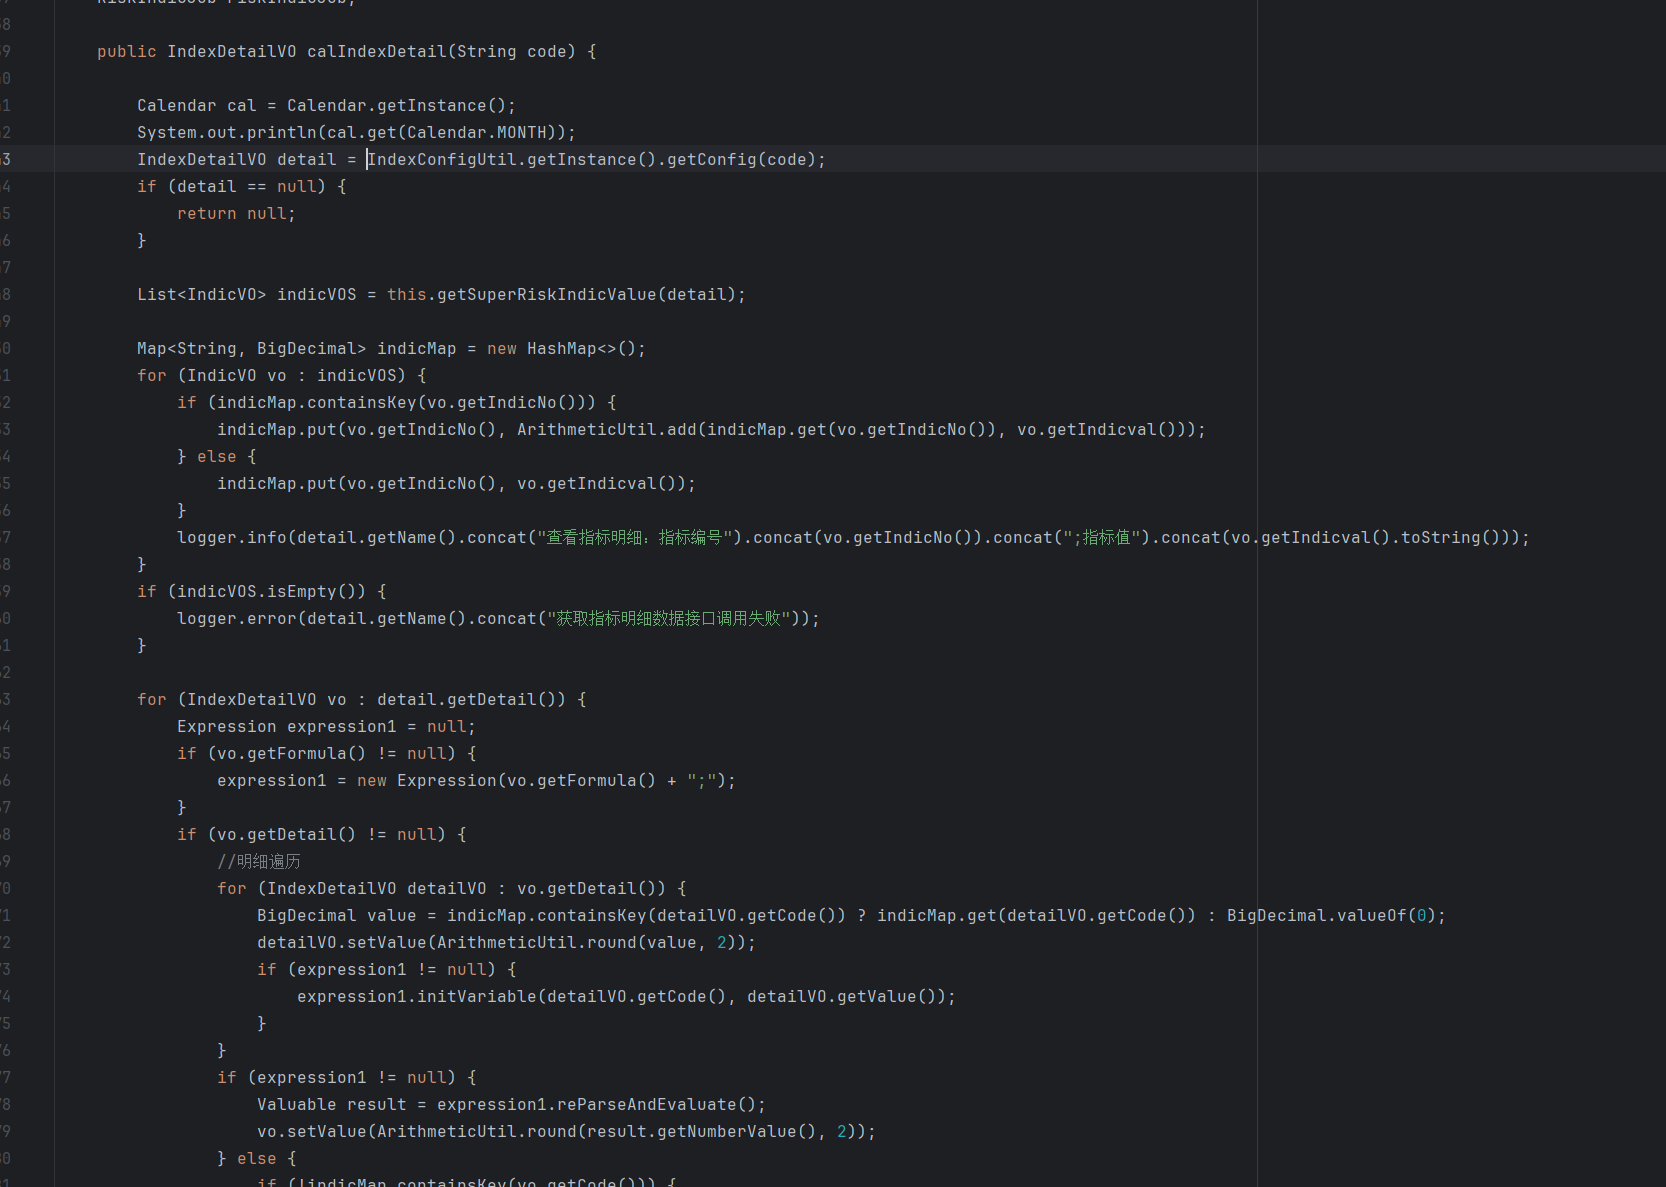Click the expression1.initVariable call
This screenshot has height=1187, width=1666.
point(416,996)
